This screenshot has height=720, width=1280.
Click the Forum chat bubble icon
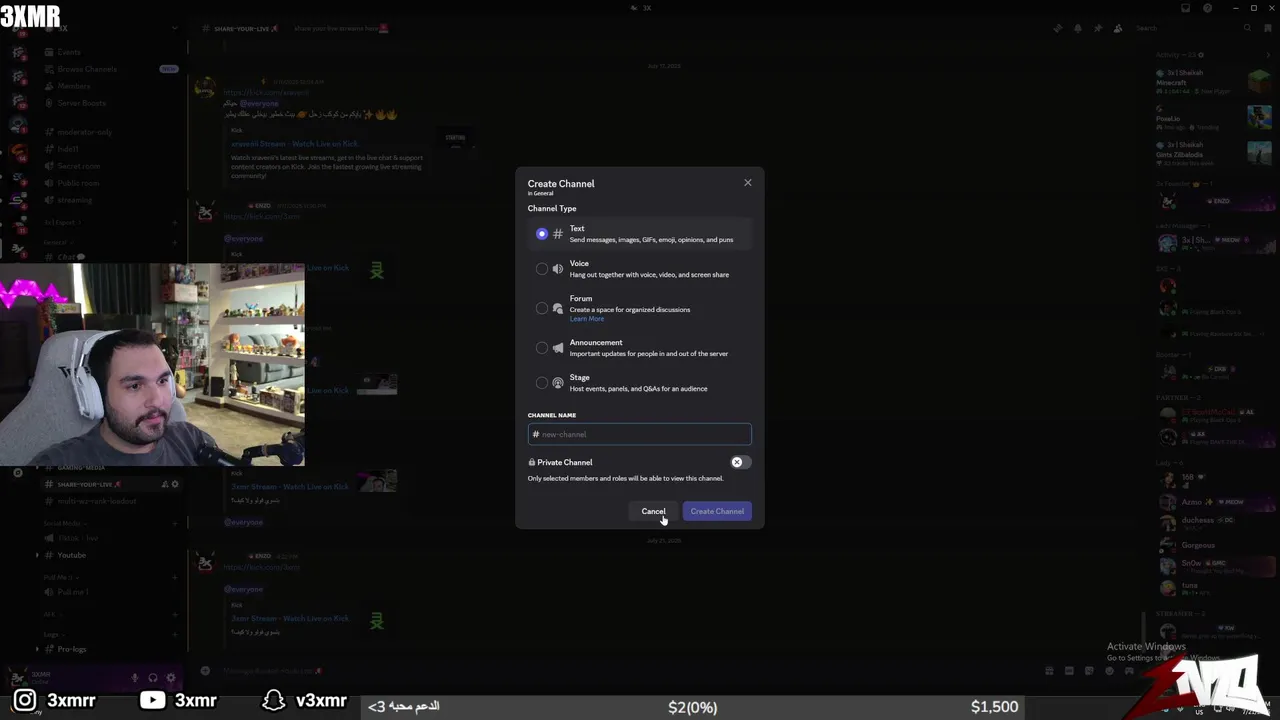[x=558, y=308]
